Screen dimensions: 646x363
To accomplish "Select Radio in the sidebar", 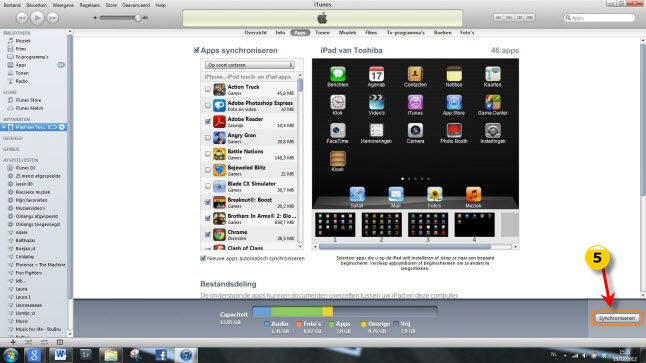I will coord(21,81).
